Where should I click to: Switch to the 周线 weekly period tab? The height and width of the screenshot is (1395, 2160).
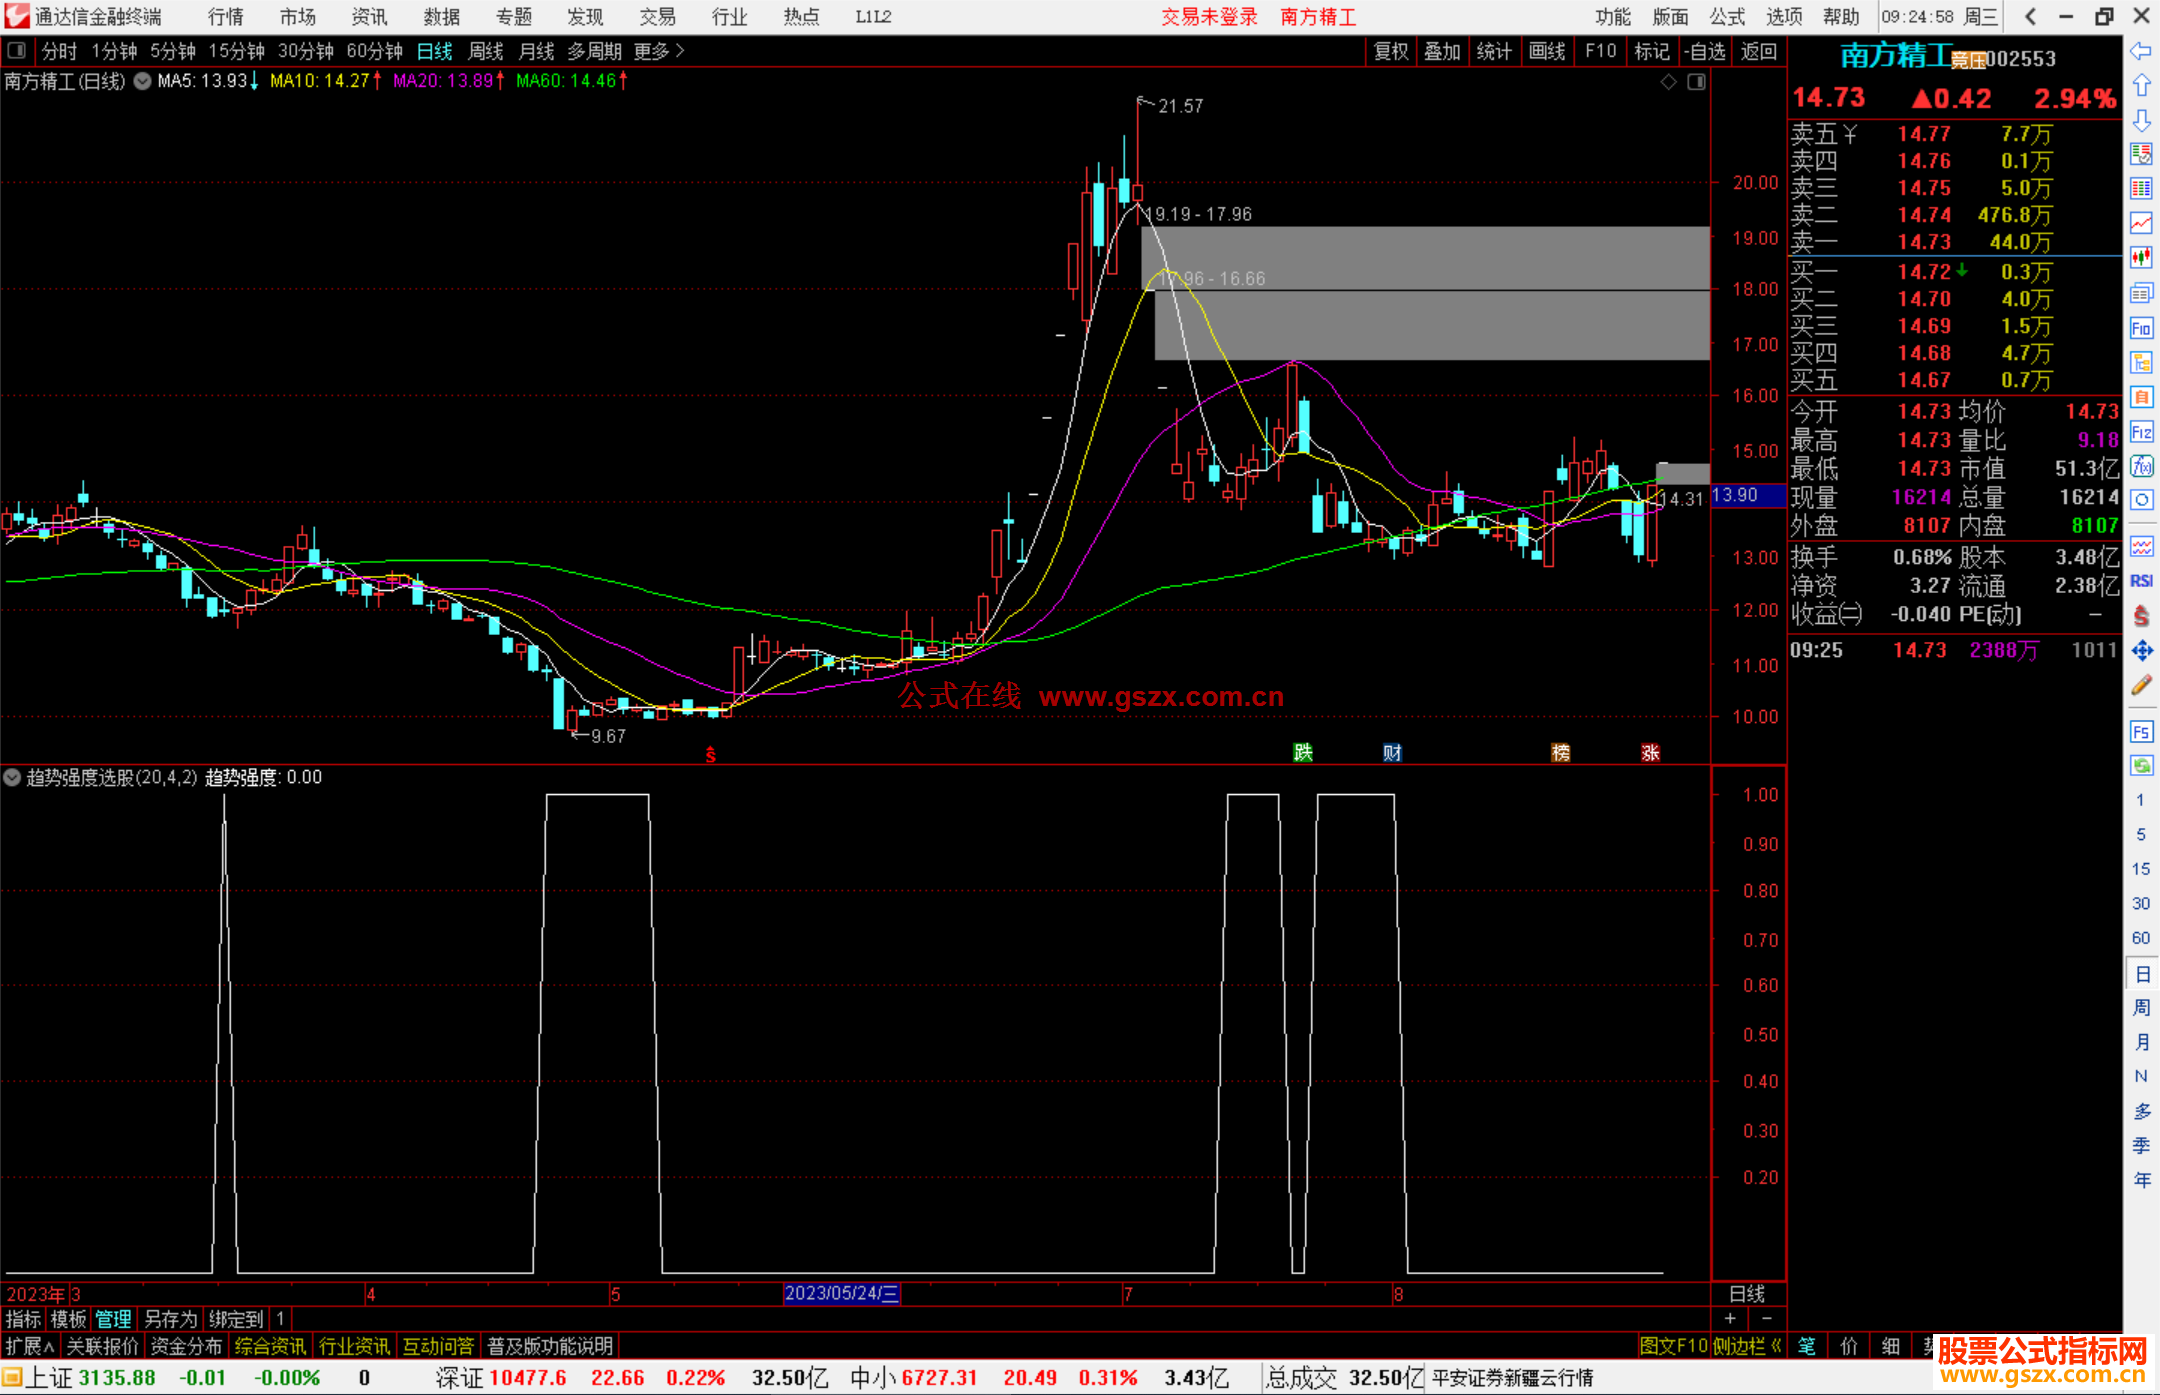[486, 51]
